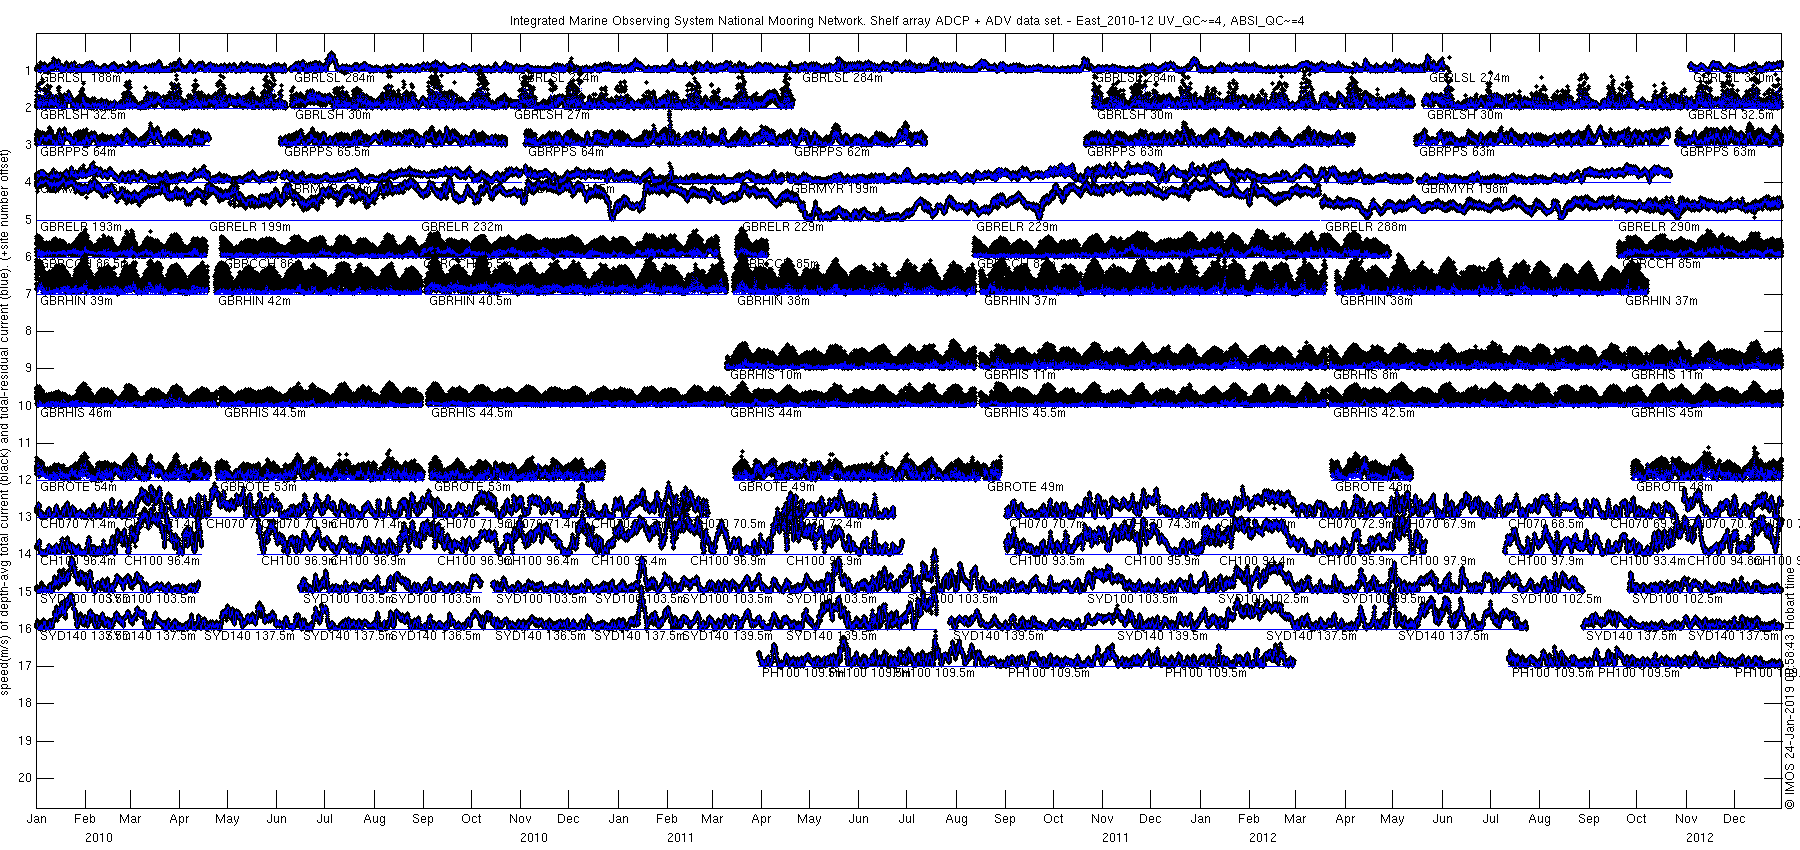Click the 'GBRHIS 44m' mooring label
Screen dimensions: 1800x850
(766, 413)
